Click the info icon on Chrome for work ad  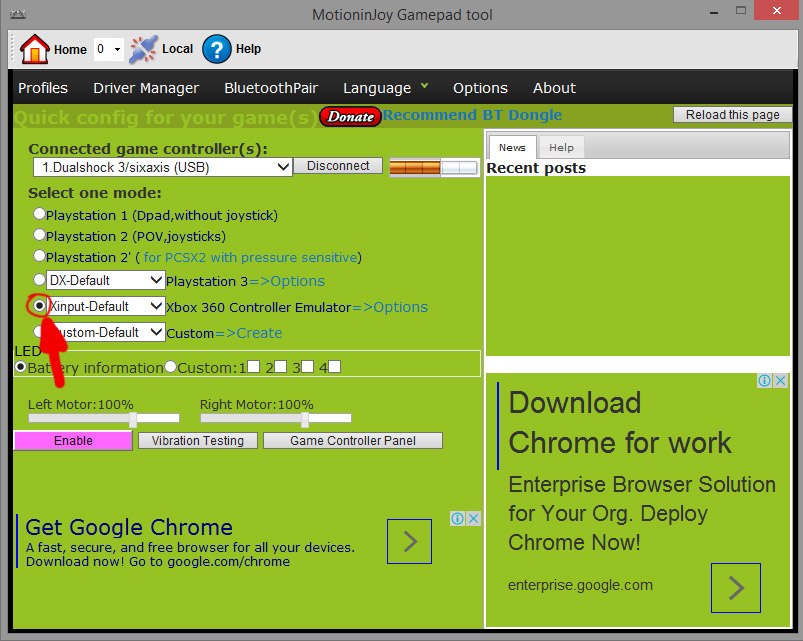[764, 380]
